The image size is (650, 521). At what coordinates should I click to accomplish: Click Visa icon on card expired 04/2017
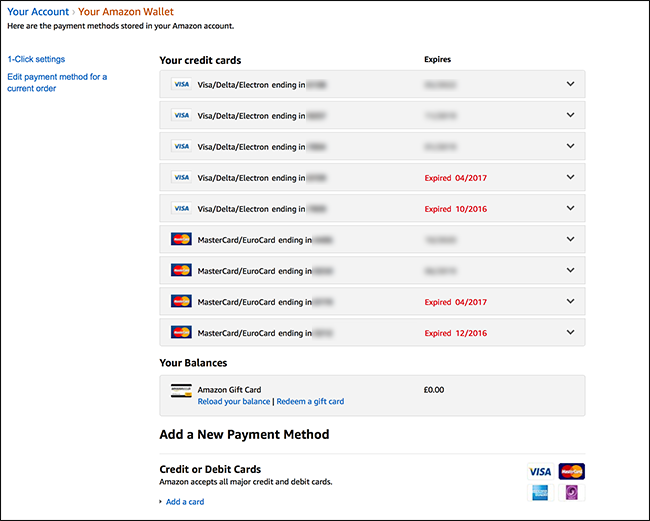point(181,178)
